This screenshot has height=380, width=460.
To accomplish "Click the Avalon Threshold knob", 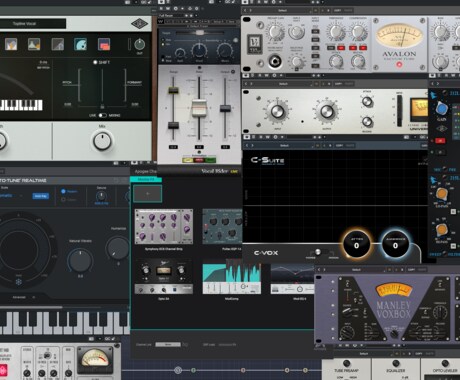I will pos(336,32).
